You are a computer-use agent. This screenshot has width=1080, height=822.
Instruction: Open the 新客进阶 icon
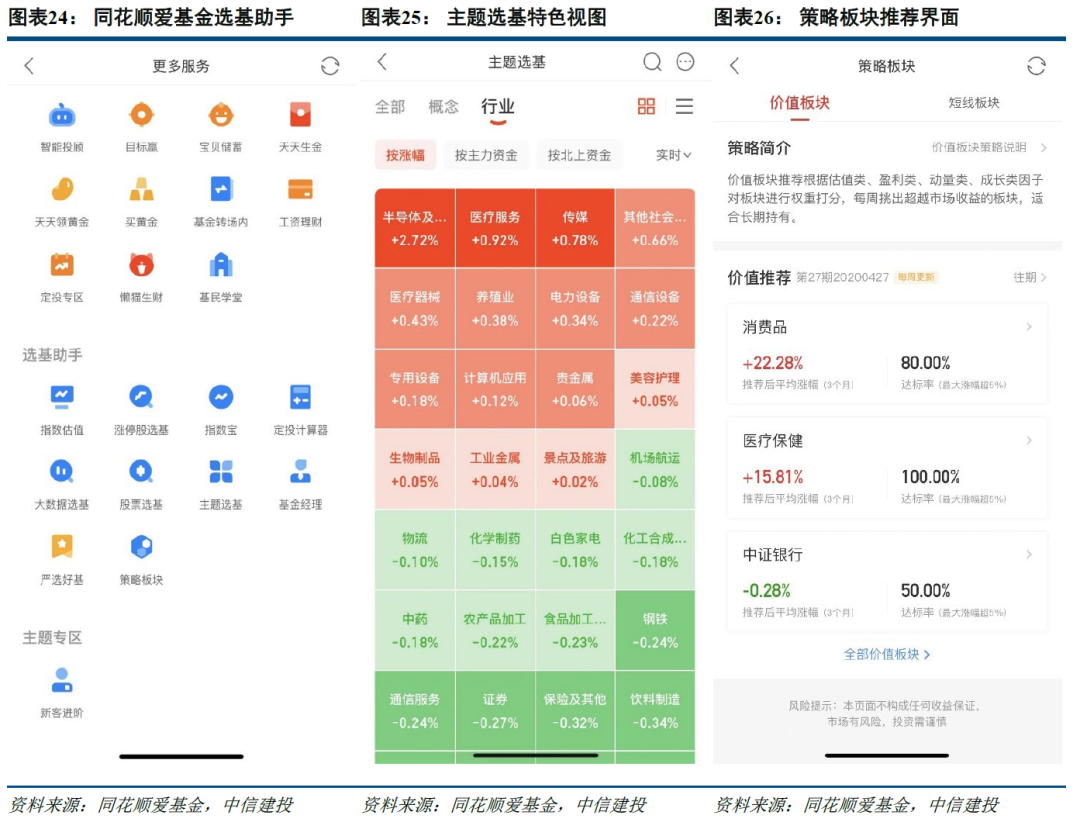62,679
